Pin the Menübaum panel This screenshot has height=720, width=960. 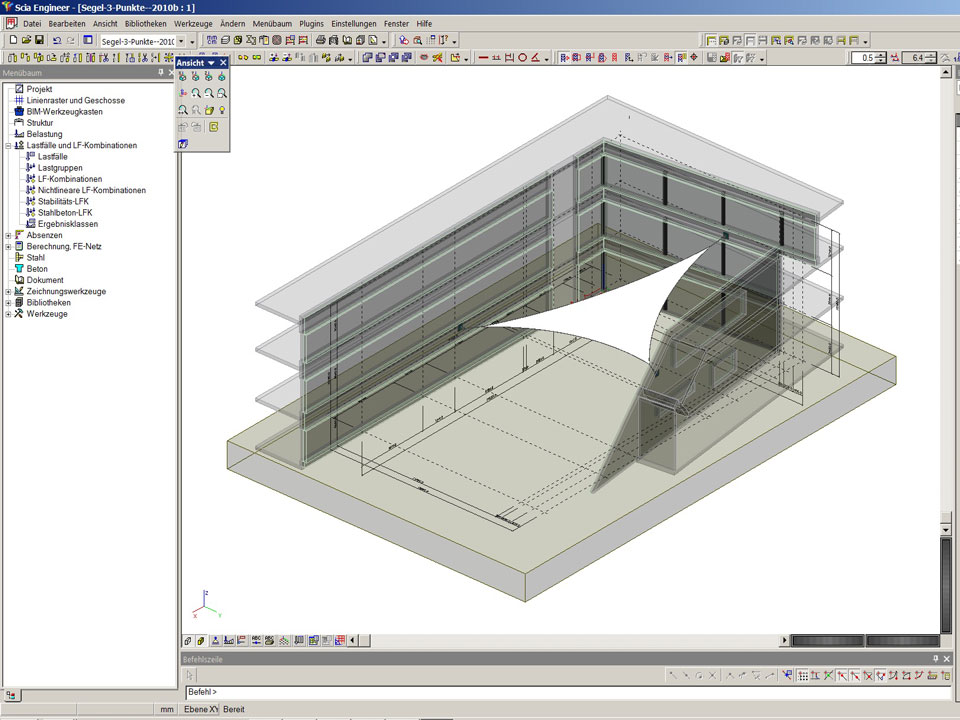pos(160,73)
